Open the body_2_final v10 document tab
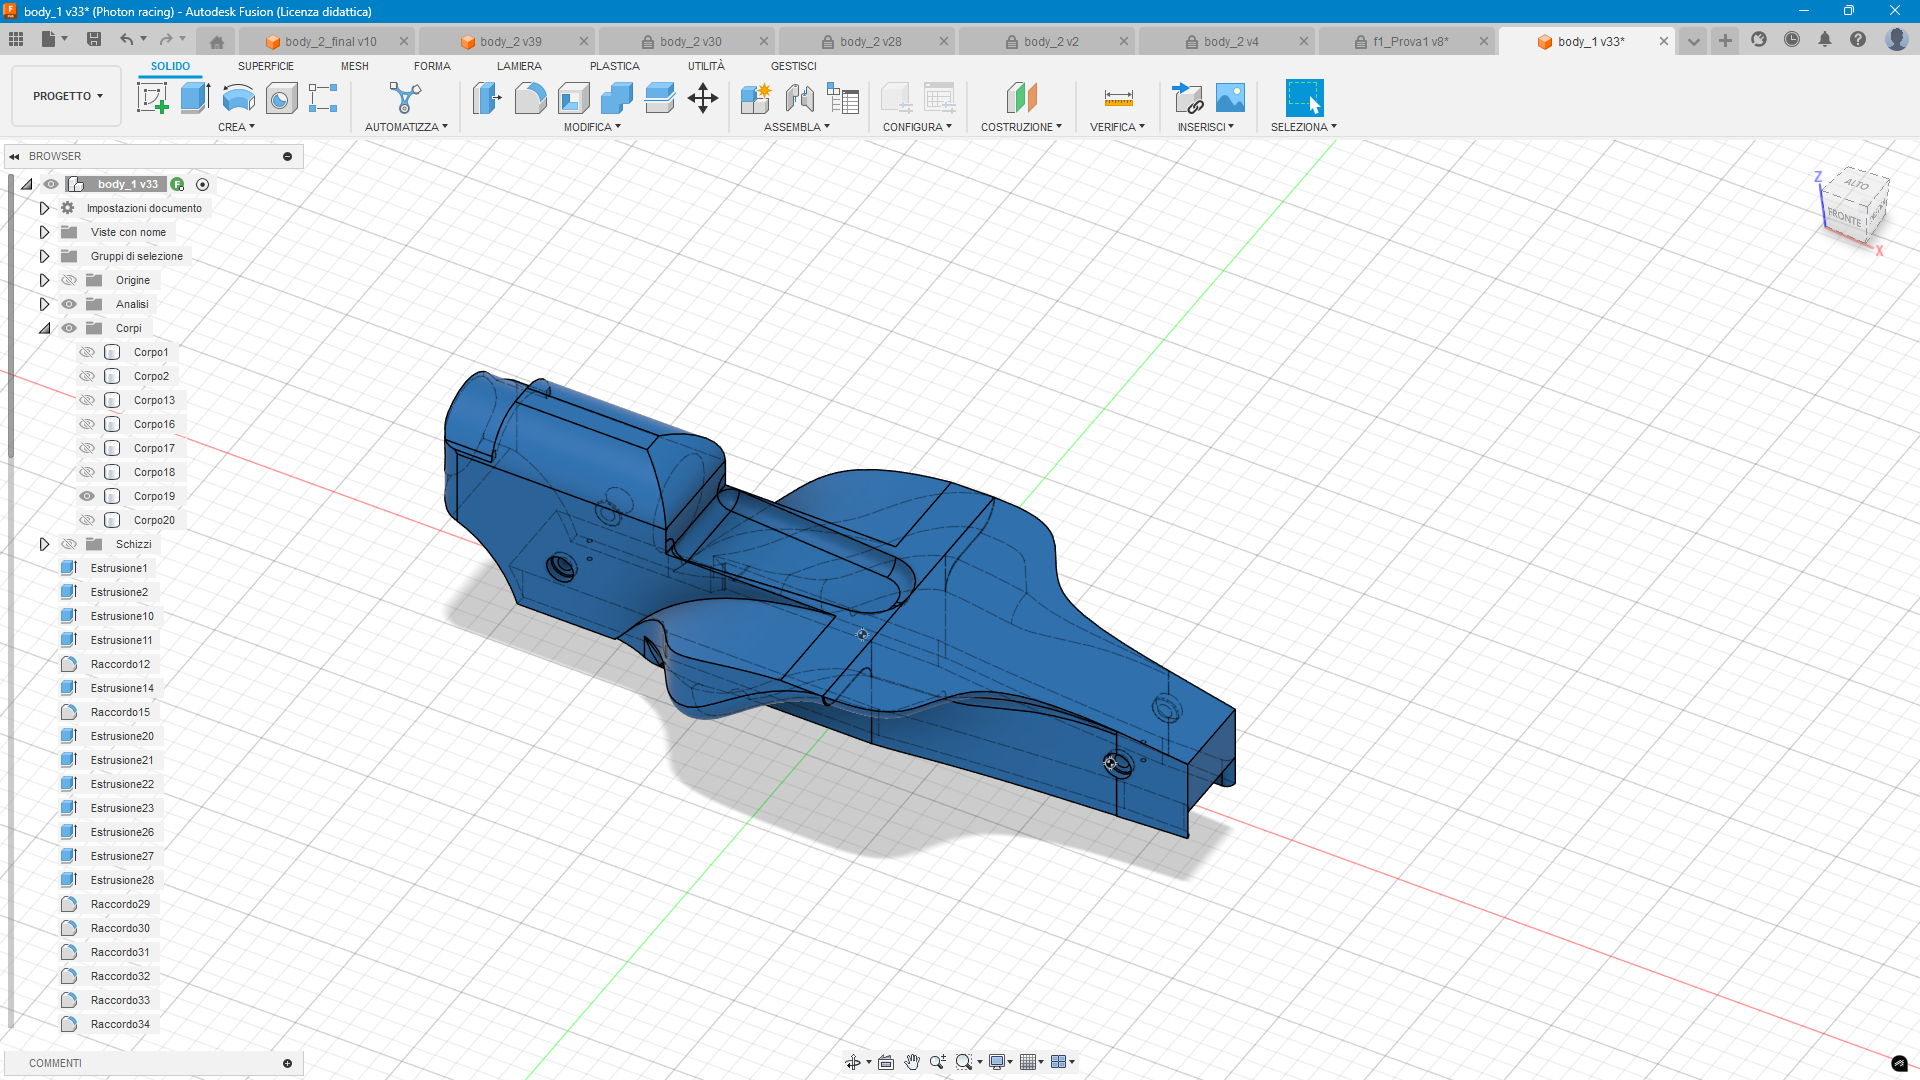 pos(331,41)
